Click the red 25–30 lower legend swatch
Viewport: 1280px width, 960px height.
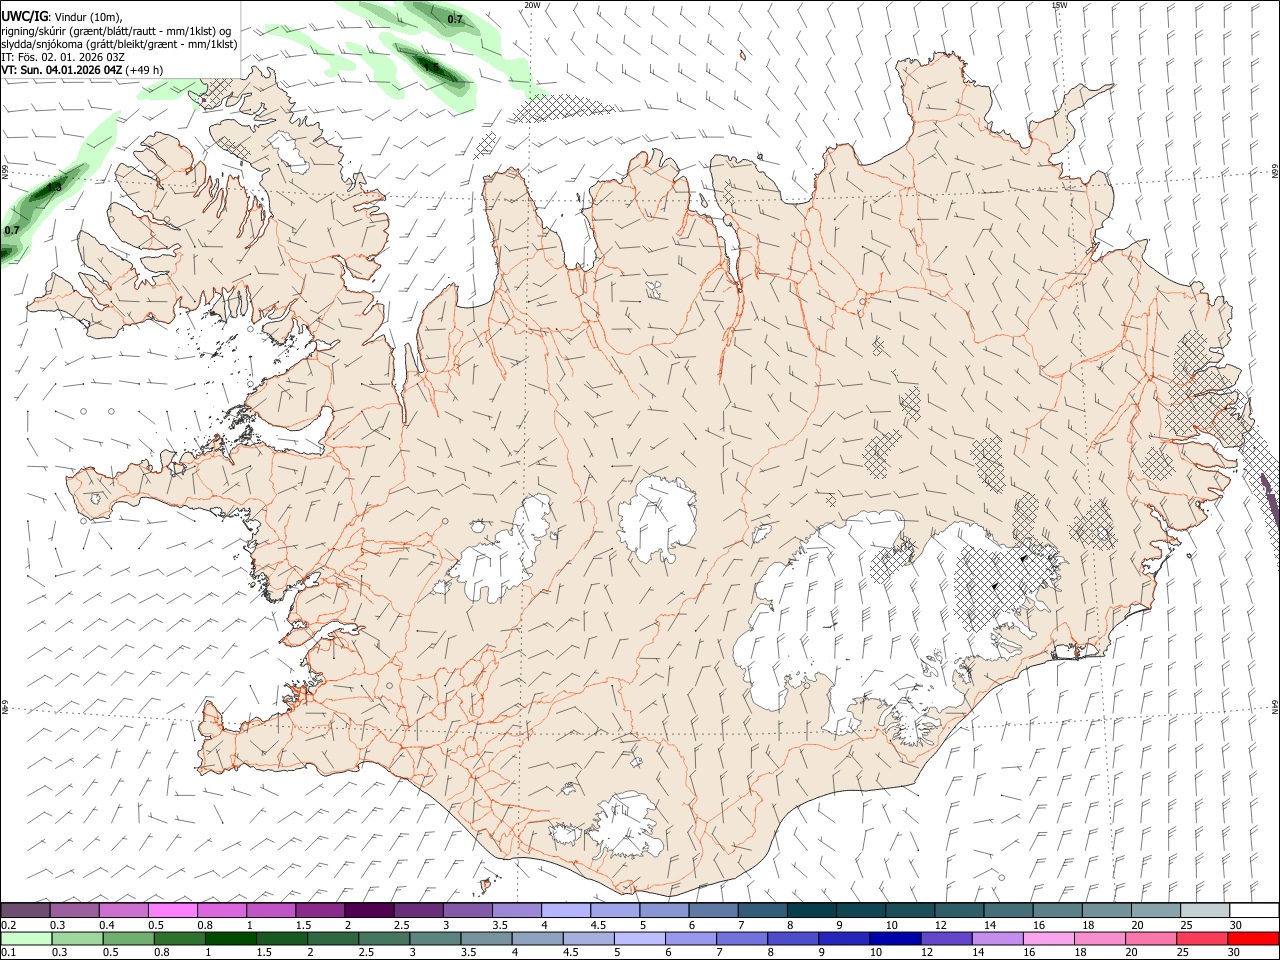[x=1201, y=938]
